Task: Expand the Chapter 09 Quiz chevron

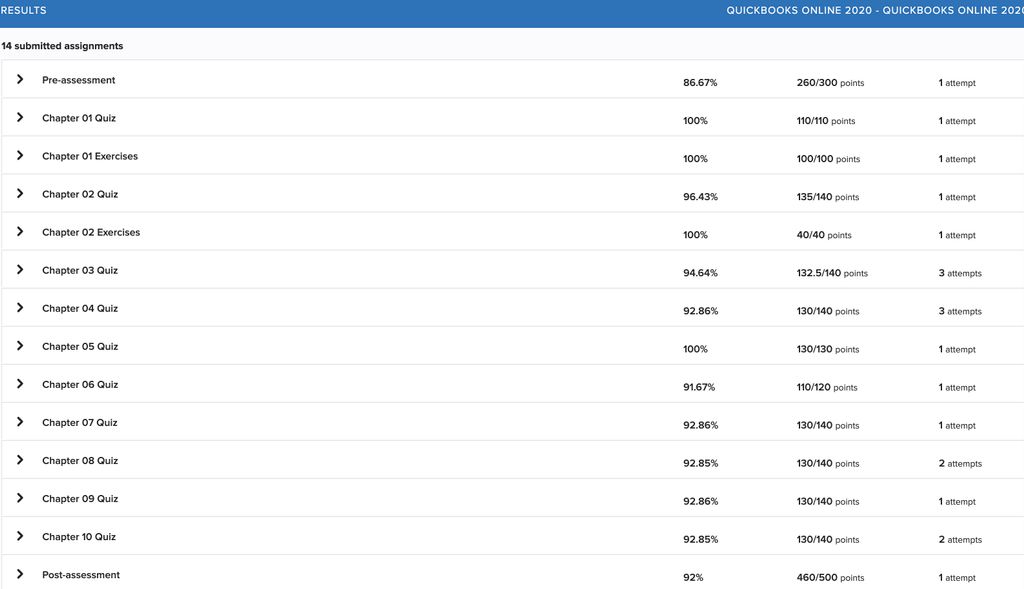Action: (x=20, y=498)
